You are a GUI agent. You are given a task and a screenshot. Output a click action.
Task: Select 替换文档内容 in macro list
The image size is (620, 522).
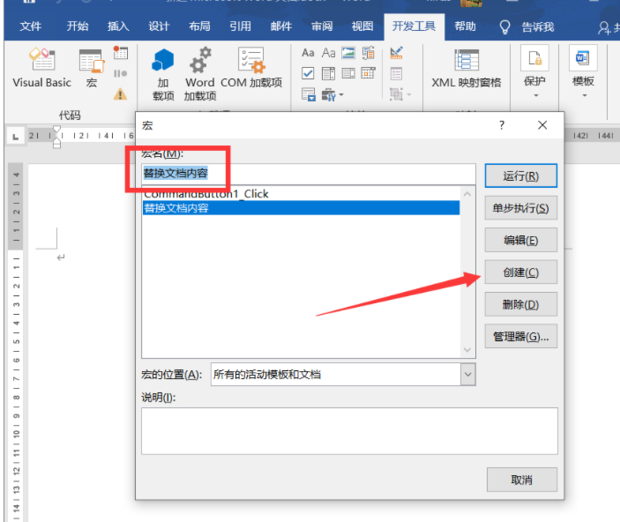pos(301,208)
